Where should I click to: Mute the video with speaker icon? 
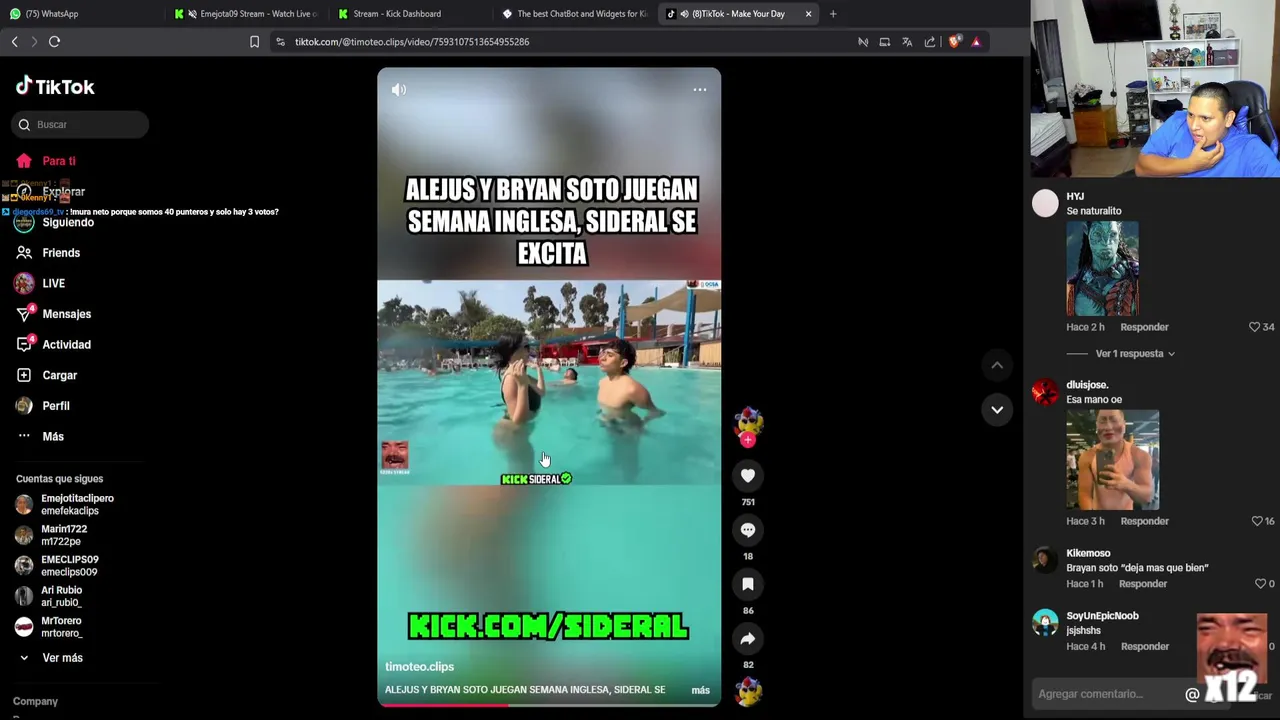[x=399, y=90]
